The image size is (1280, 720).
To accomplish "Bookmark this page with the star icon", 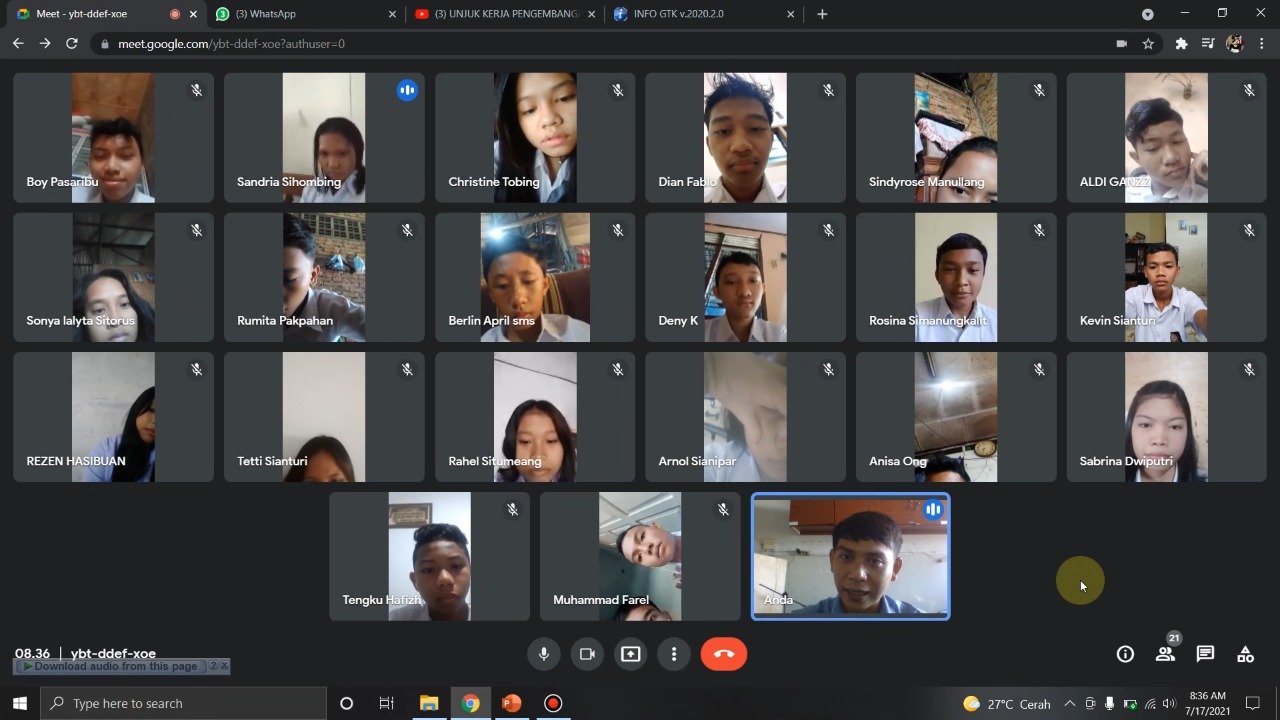I will click(x=1148, y=44).
